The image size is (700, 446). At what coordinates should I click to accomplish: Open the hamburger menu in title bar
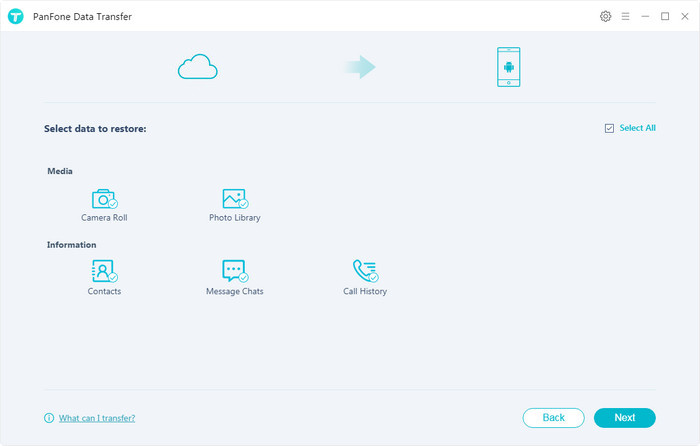(x=625, y=17)
